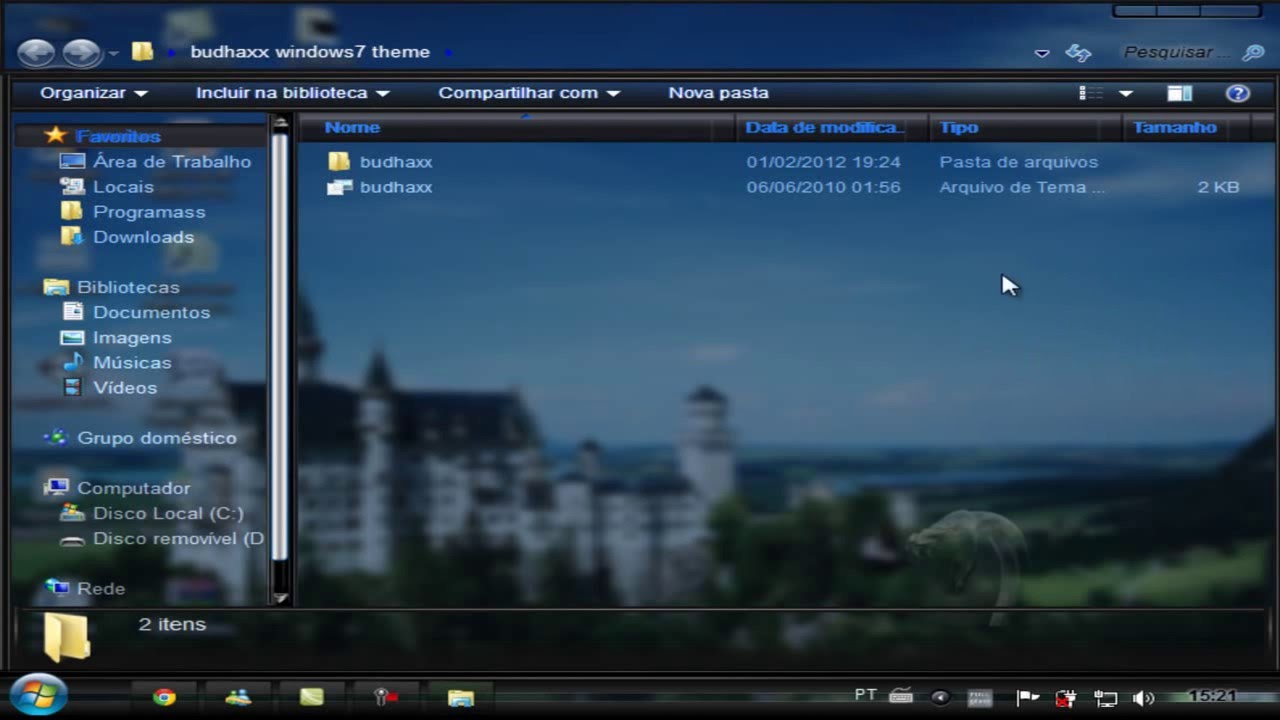Toggle the preview pane

[x=1180, y=93]
